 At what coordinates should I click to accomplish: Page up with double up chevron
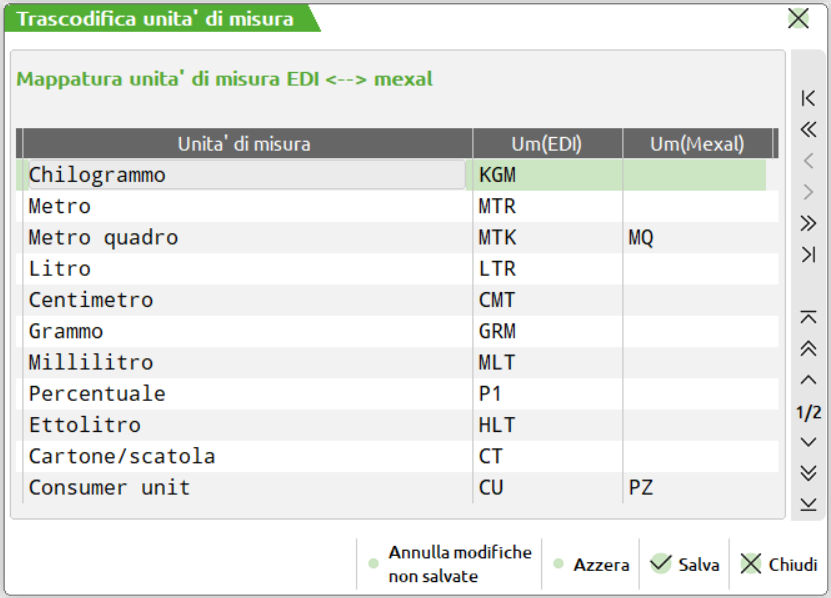[809, 348]
